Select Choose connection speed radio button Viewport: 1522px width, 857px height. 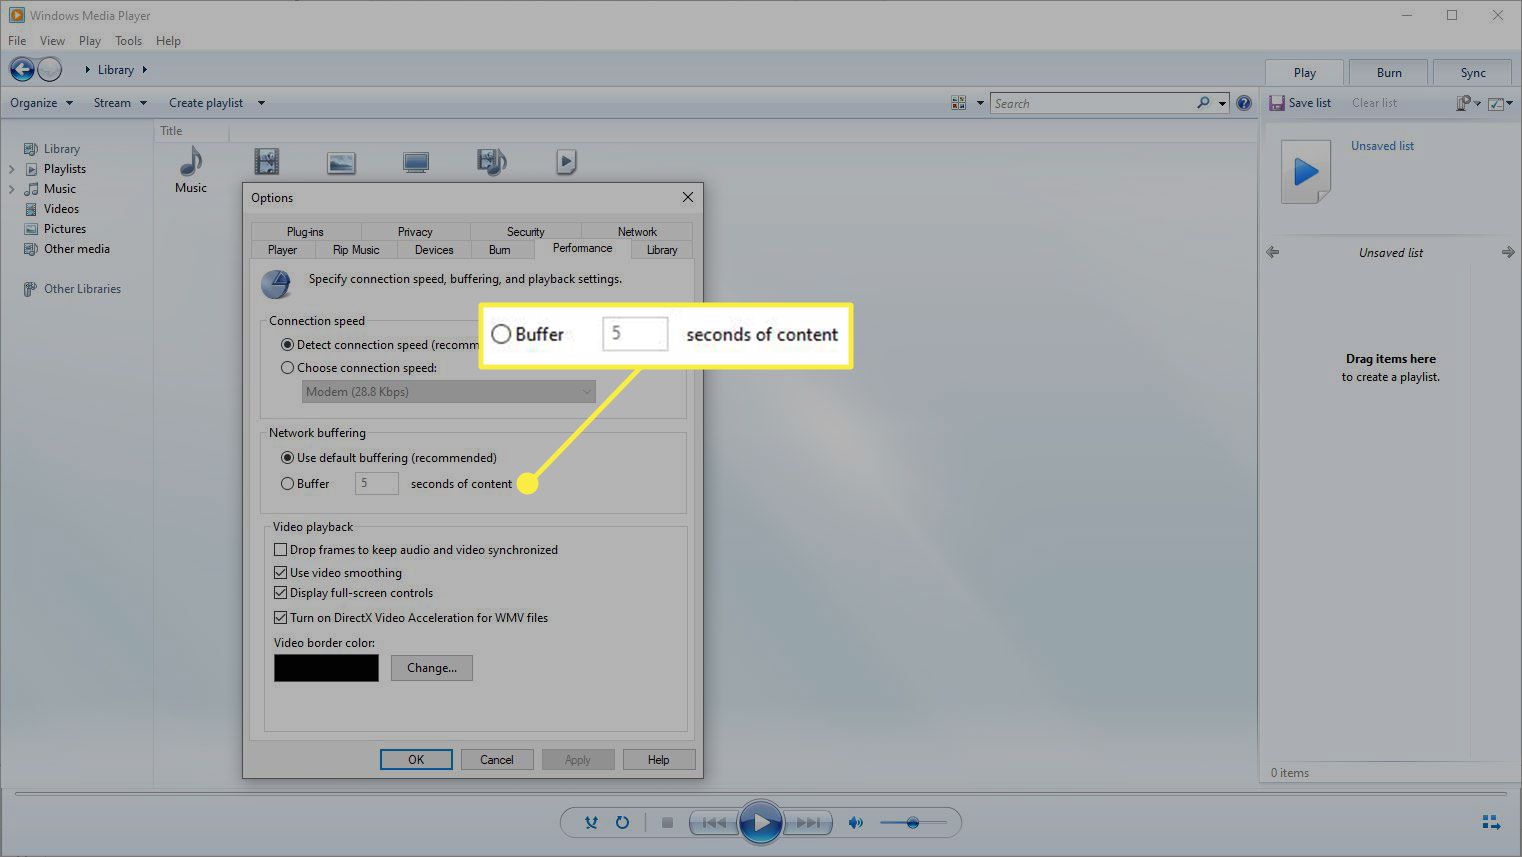pyautogui.click(x=287, y=368)
